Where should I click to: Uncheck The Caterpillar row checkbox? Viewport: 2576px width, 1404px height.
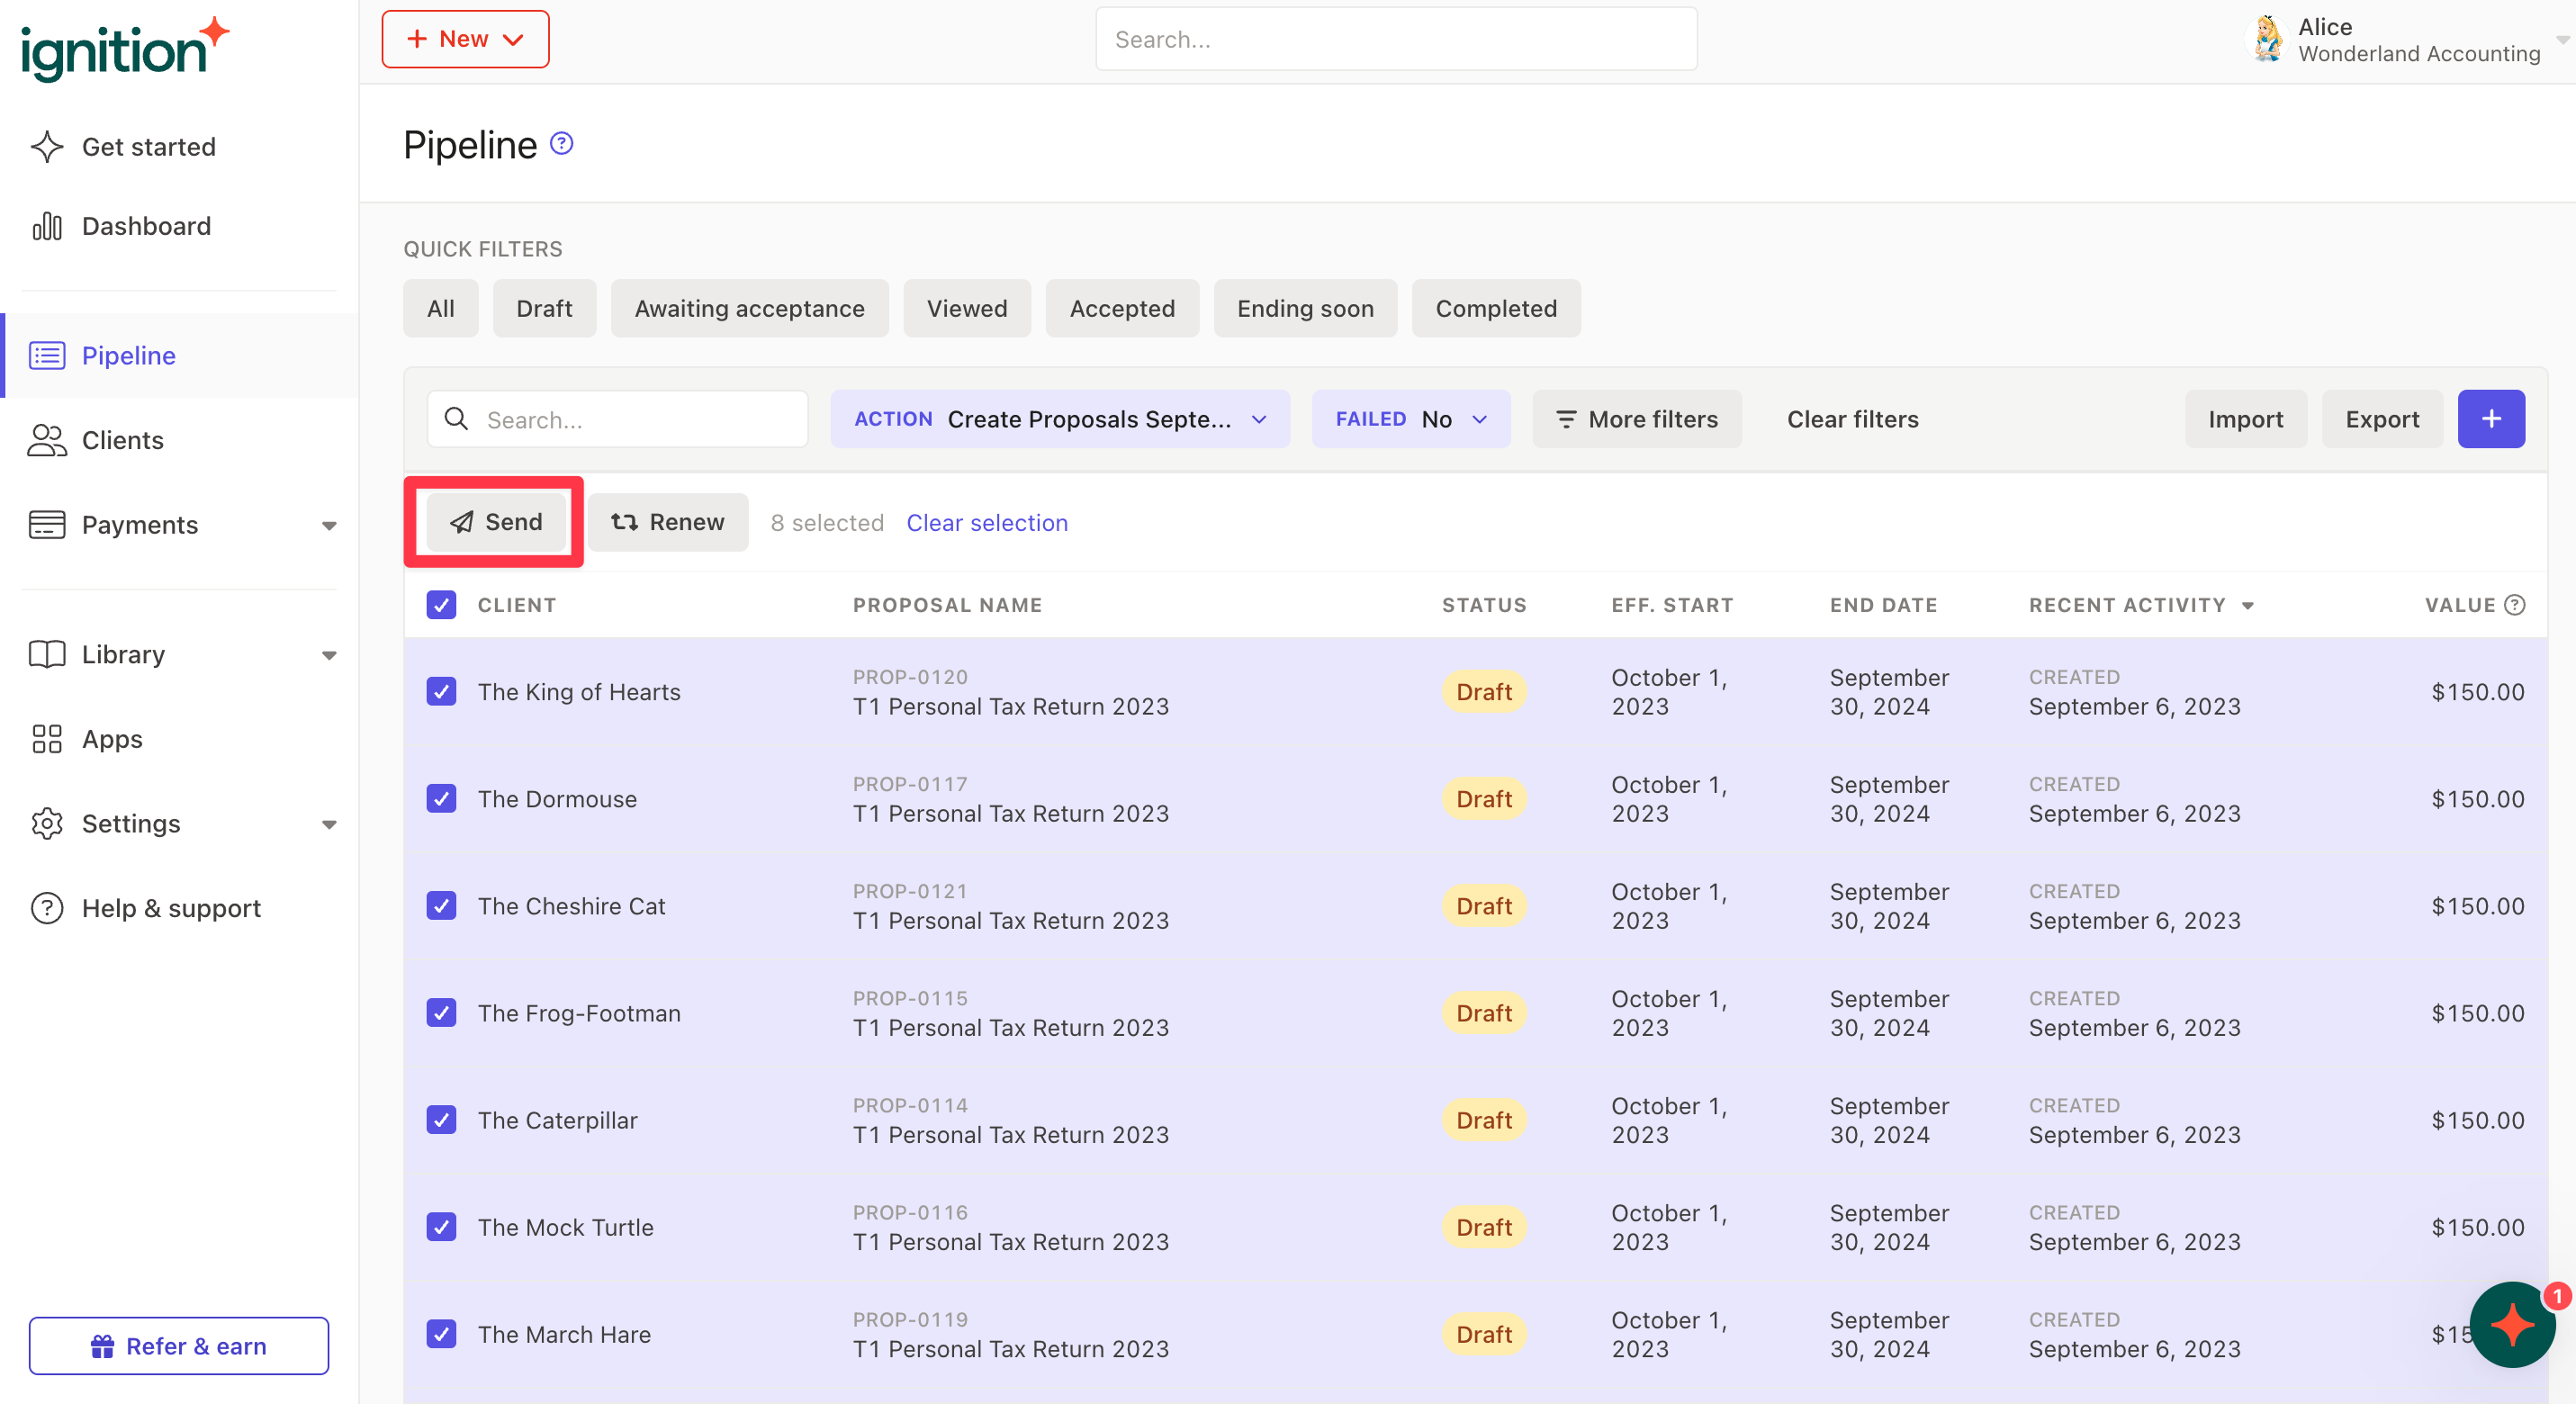pos(441,1120)
